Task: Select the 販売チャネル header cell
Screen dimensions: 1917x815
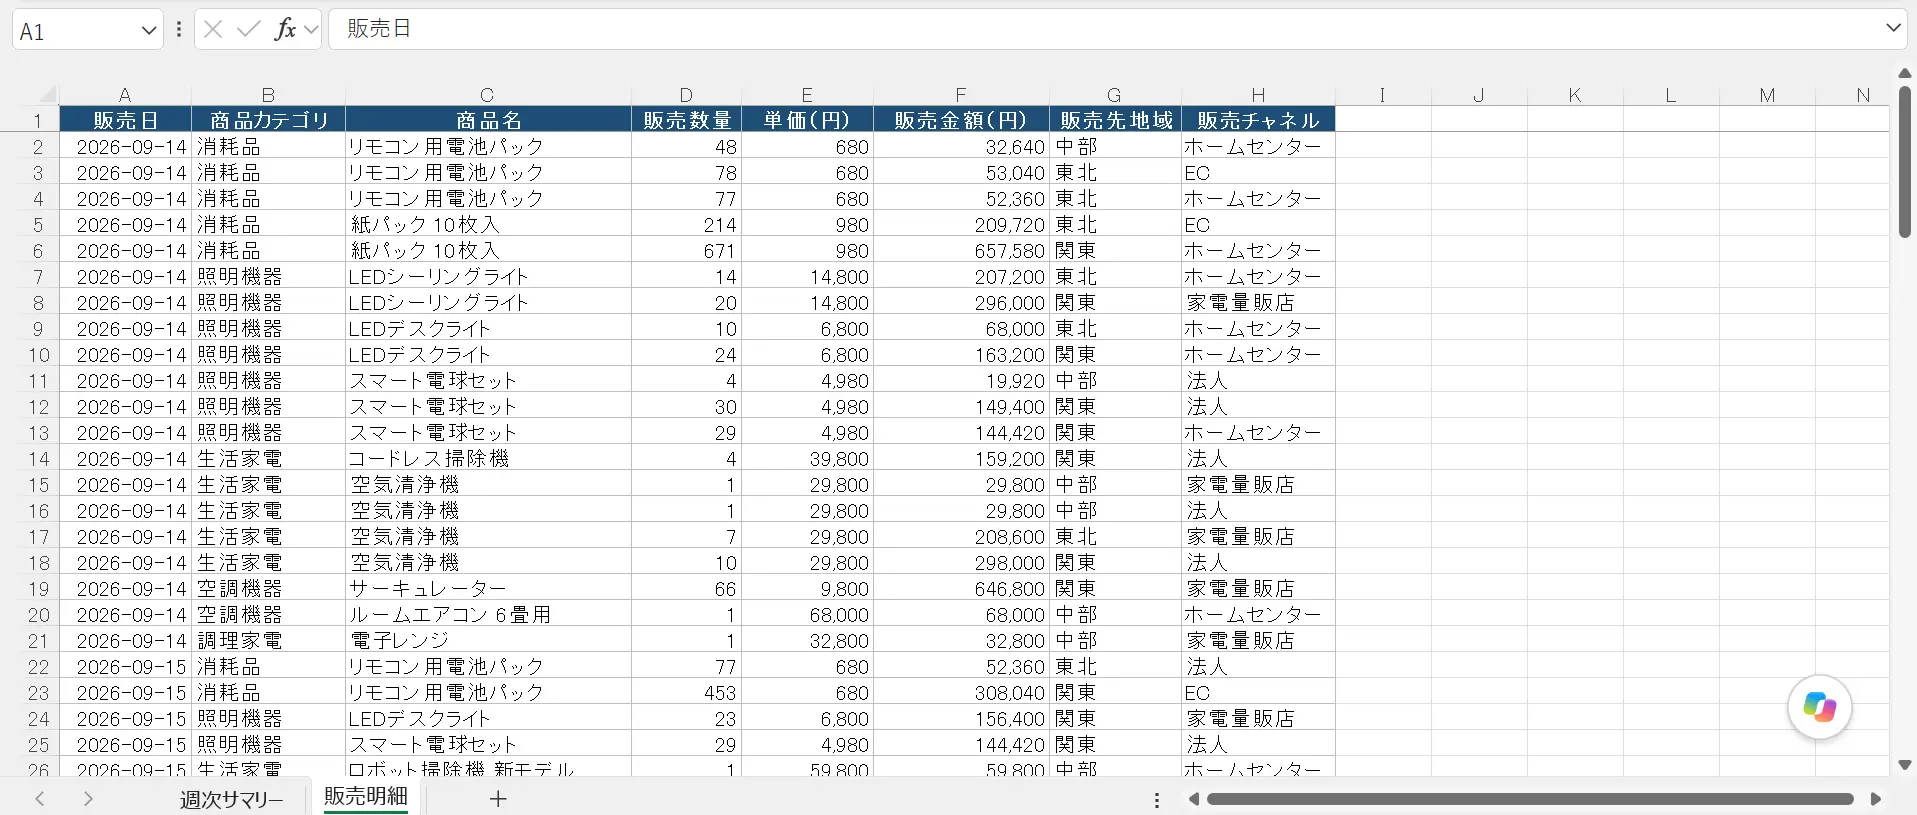Action: pyautogui.click(x=1258, y=120)
